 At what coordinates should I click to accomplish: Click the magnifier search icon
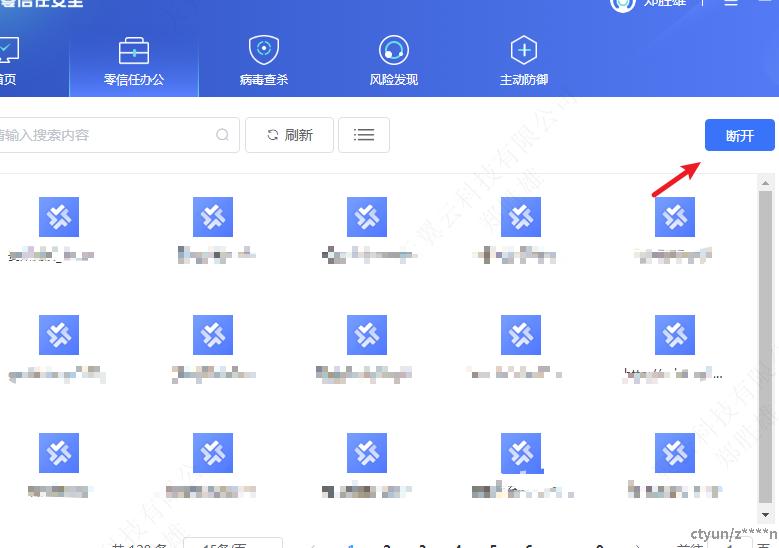(223, 135)
